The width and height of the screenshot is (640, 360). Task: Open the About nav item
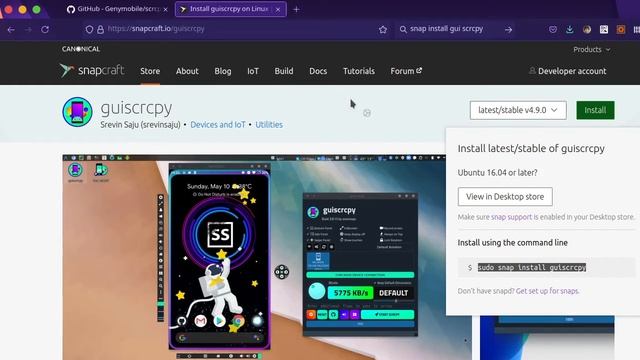coord(187,71)
